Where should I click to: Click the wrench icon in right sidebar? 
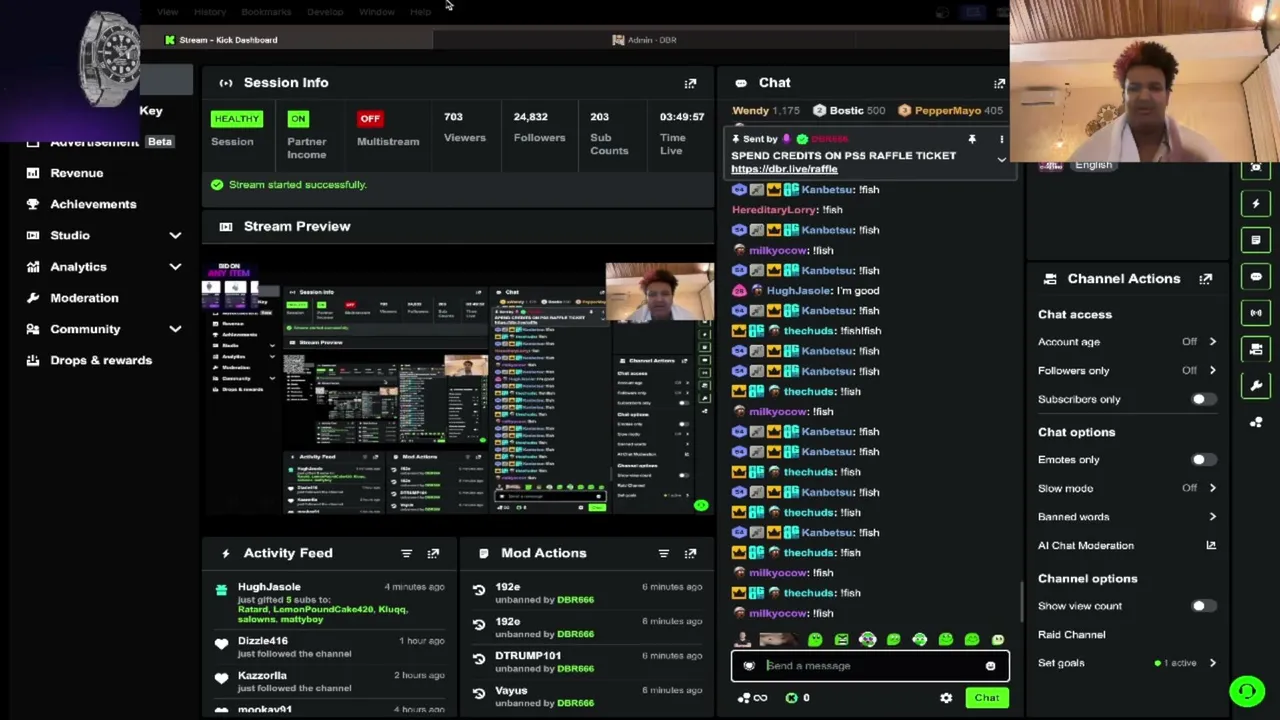tap(1256, 385)
